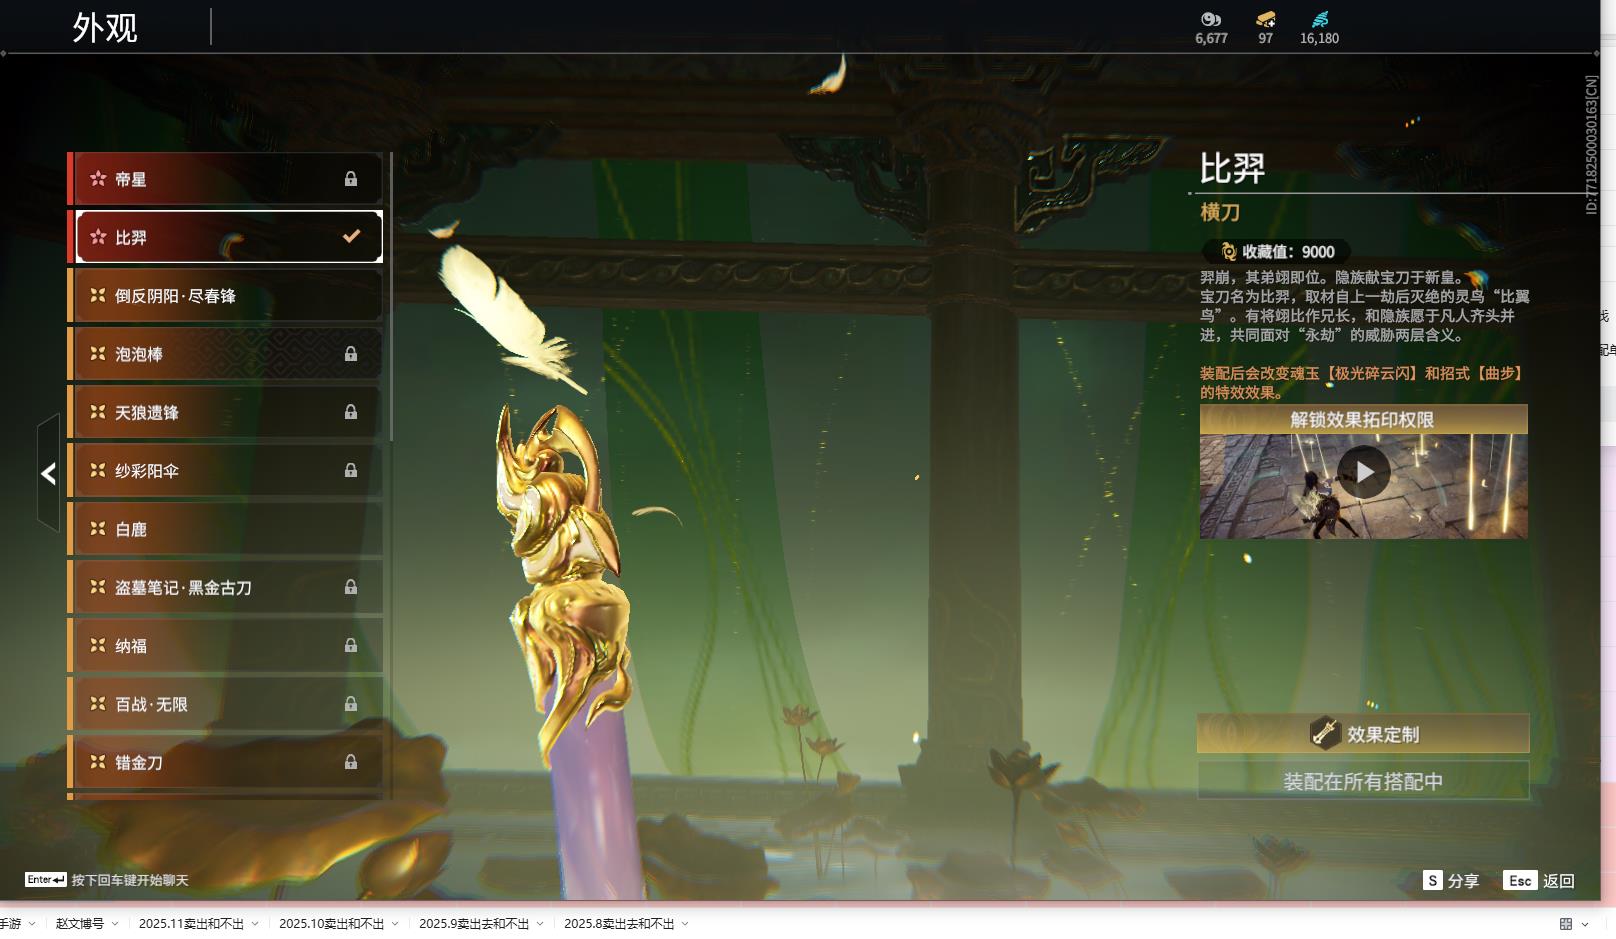Click the lock icon on 百战·无限 row
The width and height of the screenshot is (1616, 939).
351,704
